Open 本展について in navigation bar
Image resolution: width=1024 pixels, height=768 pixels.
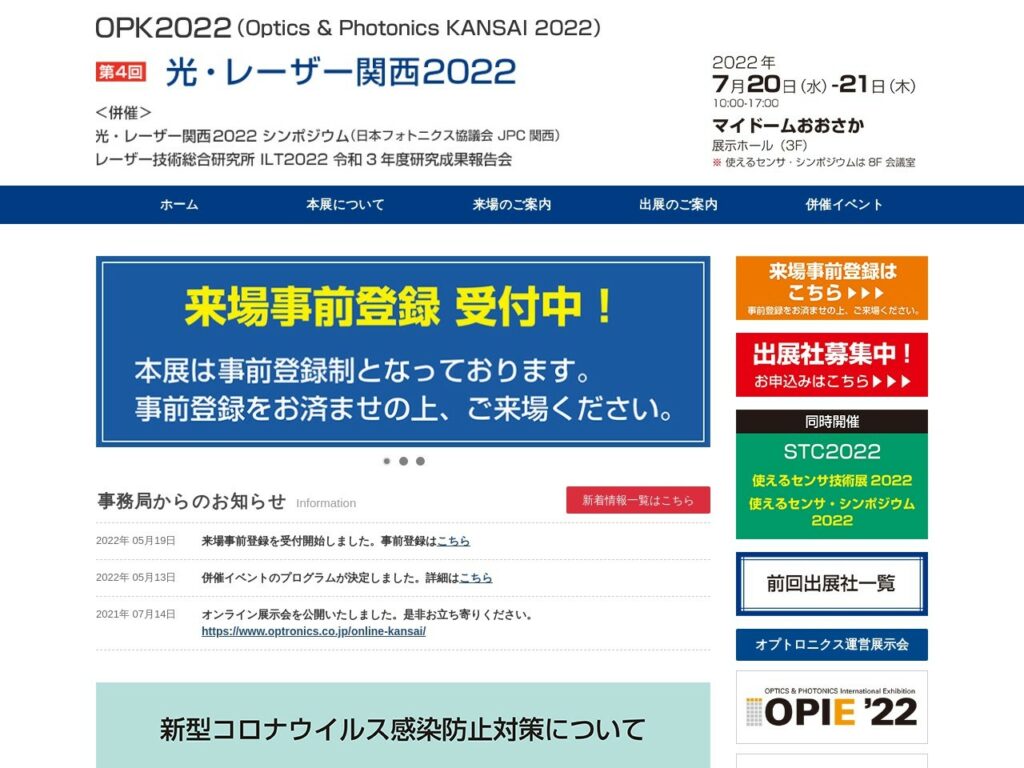coord(345,204)
